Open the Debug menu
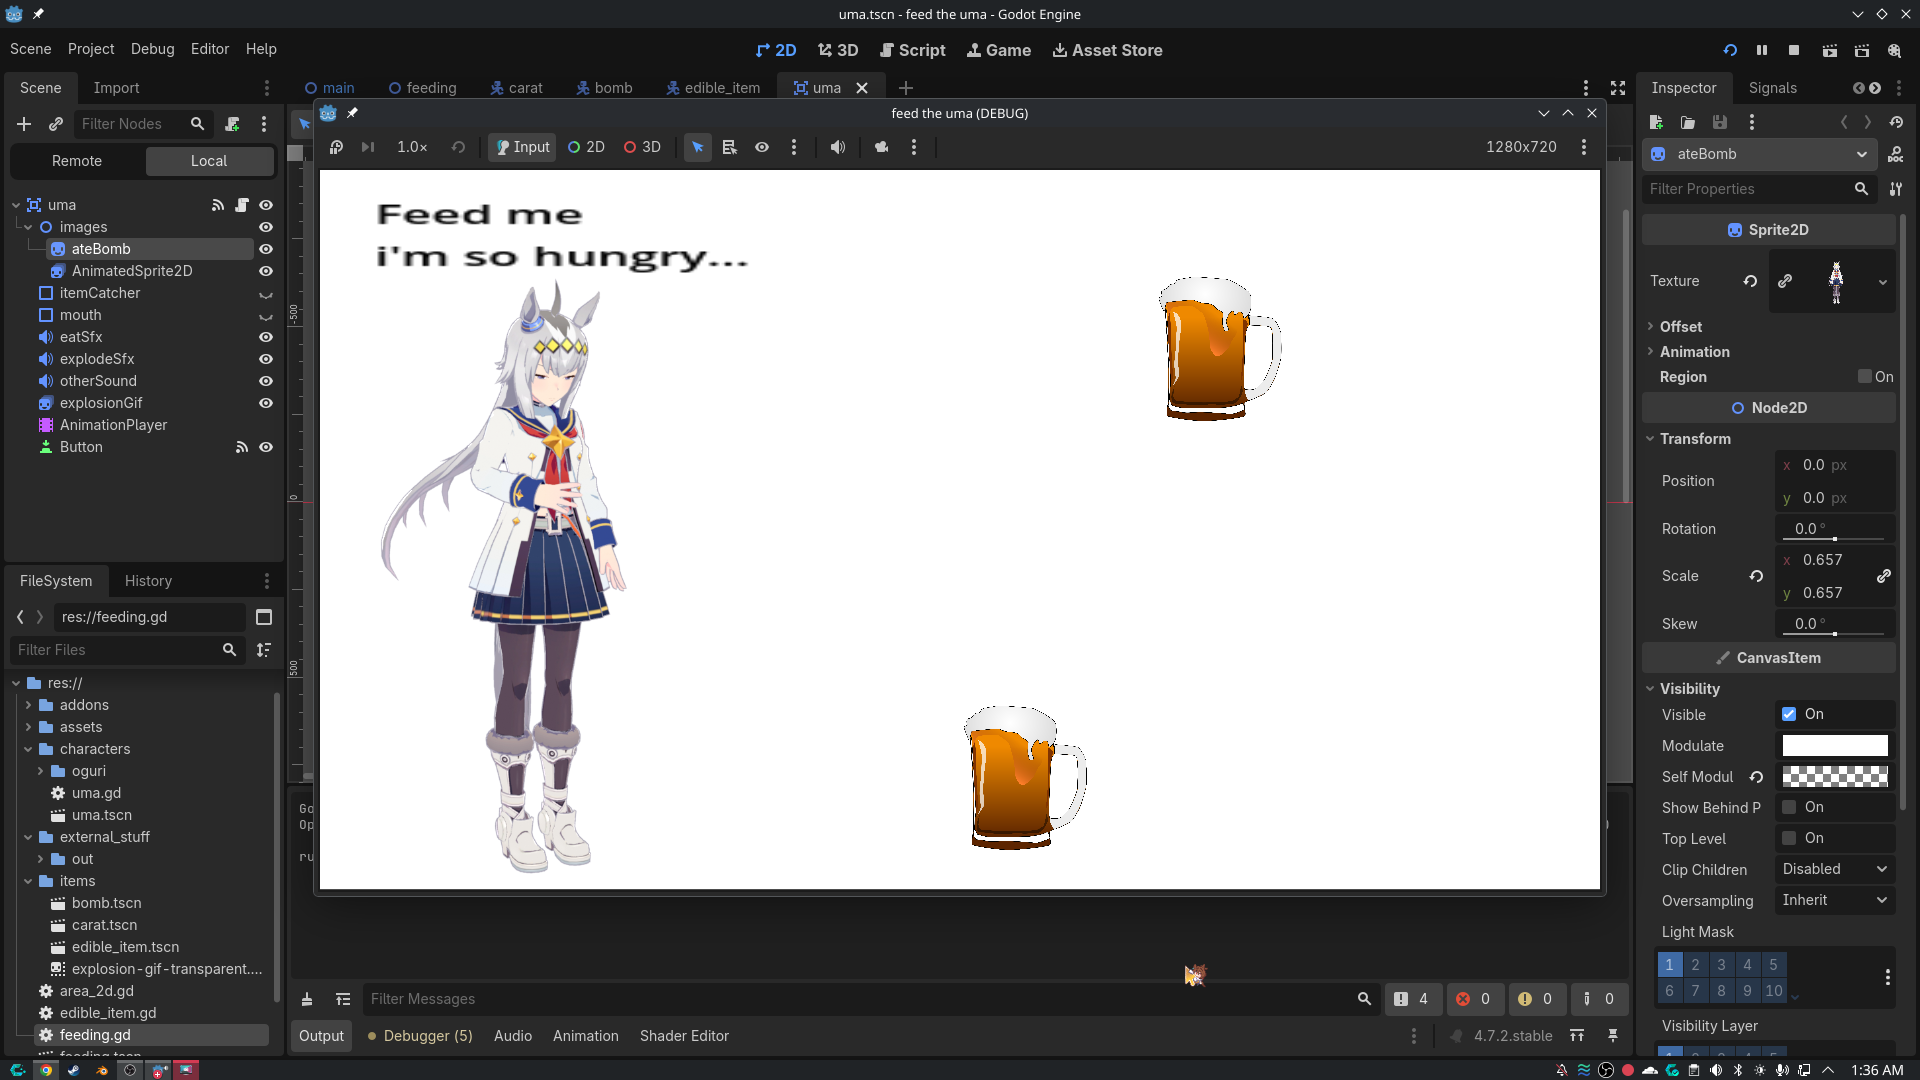Viewport: 1920px width, 1080px height. pos(152,49)
